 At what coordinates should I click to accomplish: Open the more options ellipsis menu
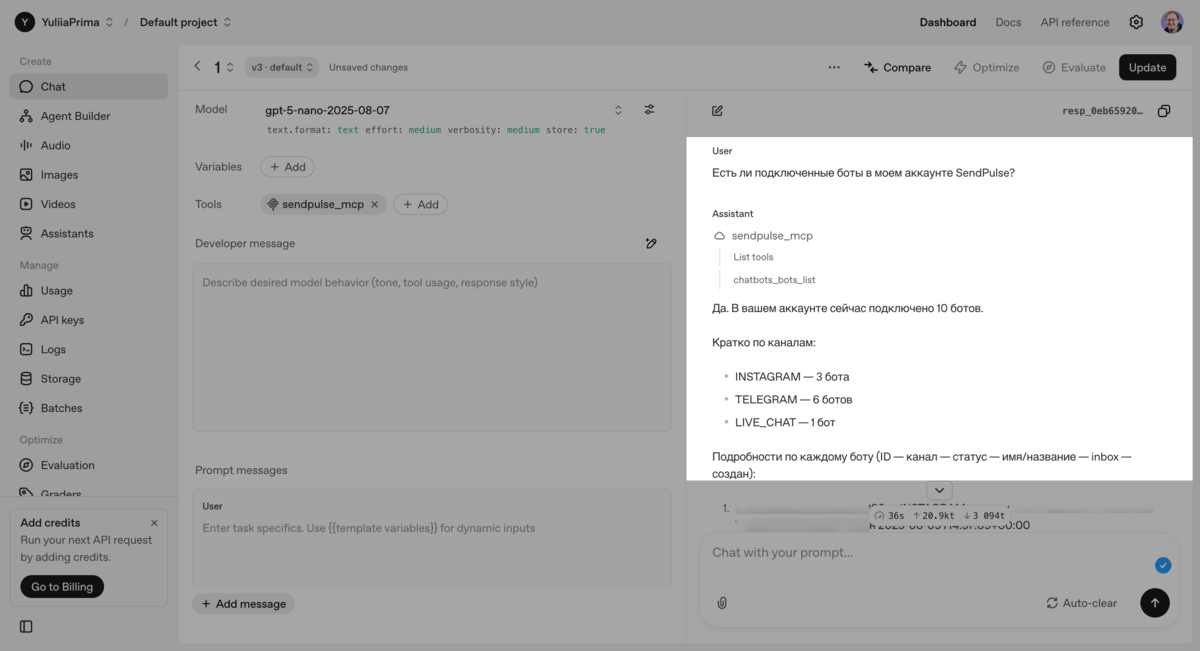point(834,68)
